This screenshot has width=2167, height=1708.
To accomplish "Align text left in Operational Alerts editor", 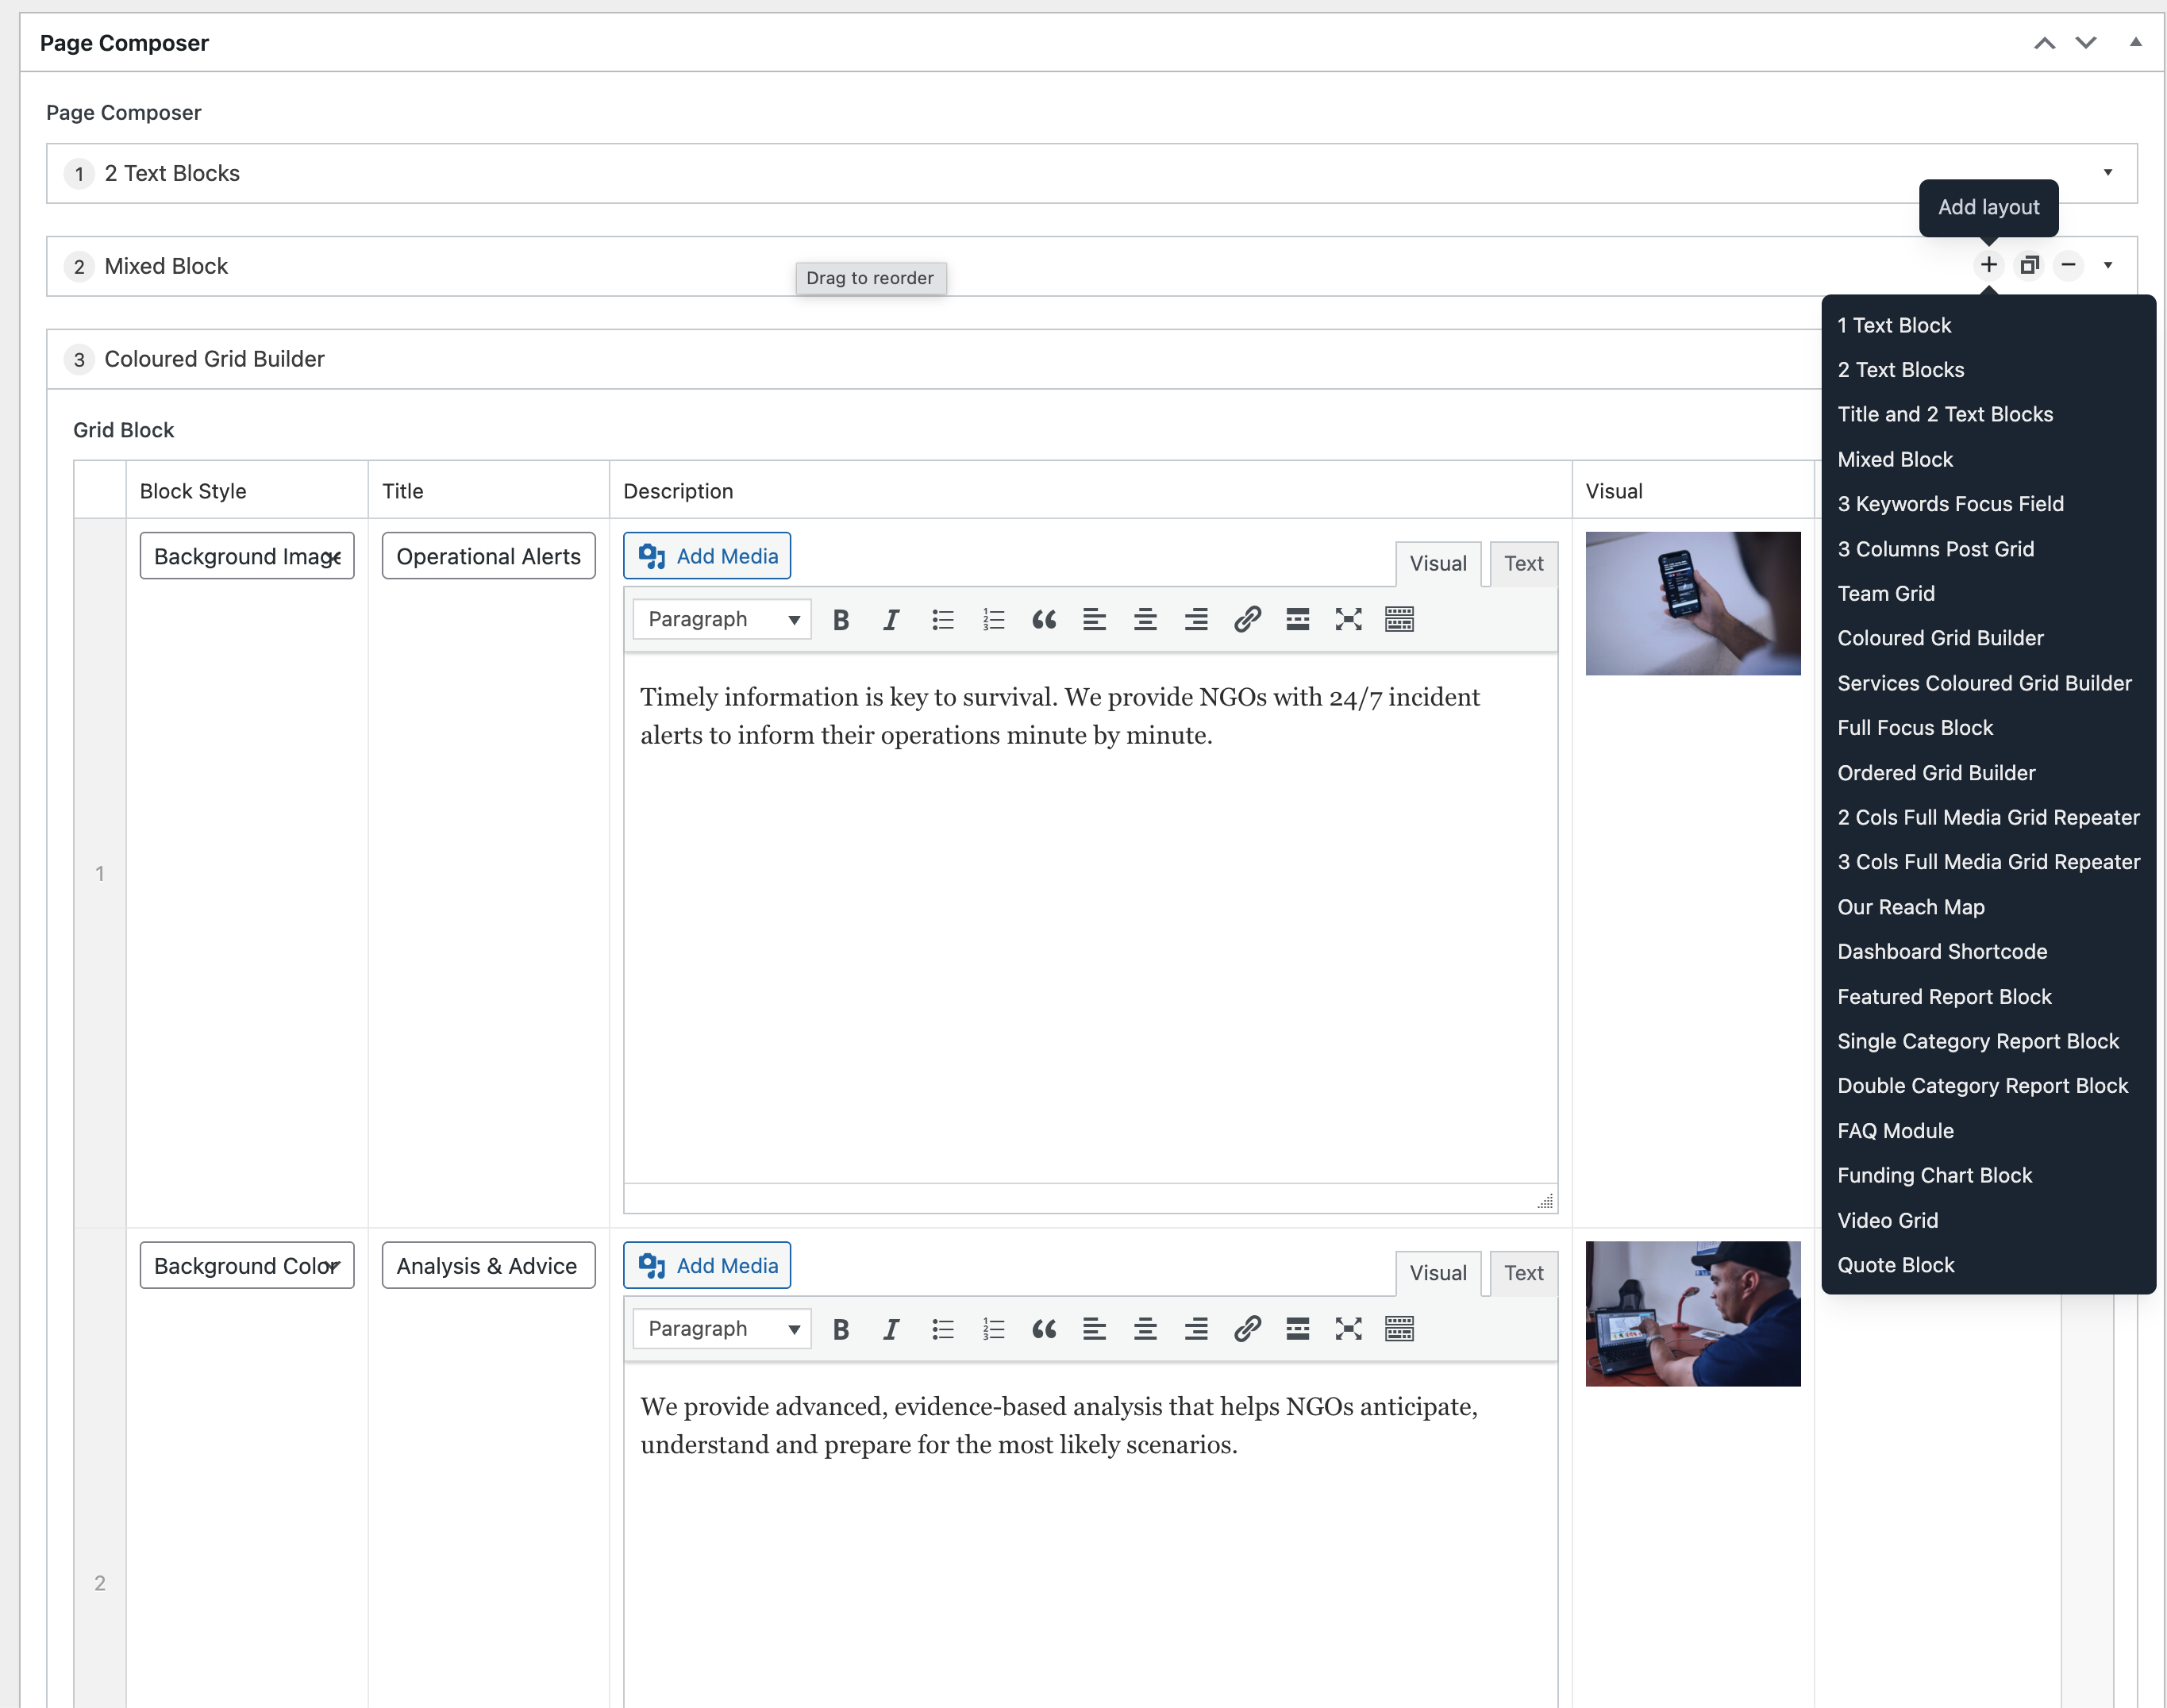I will [1094, 620].
